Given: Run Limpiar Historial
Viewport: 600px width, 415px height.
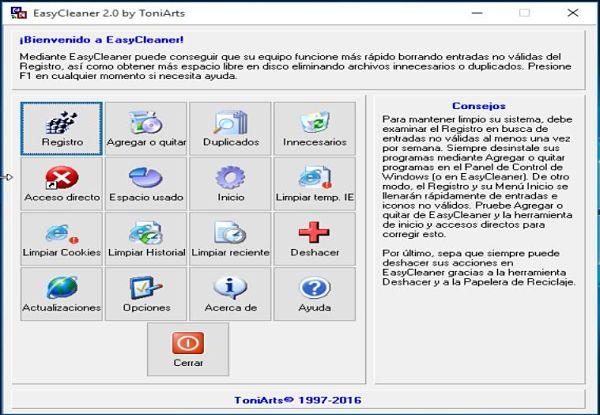Looking at the screenshot, I should (146, 239).
